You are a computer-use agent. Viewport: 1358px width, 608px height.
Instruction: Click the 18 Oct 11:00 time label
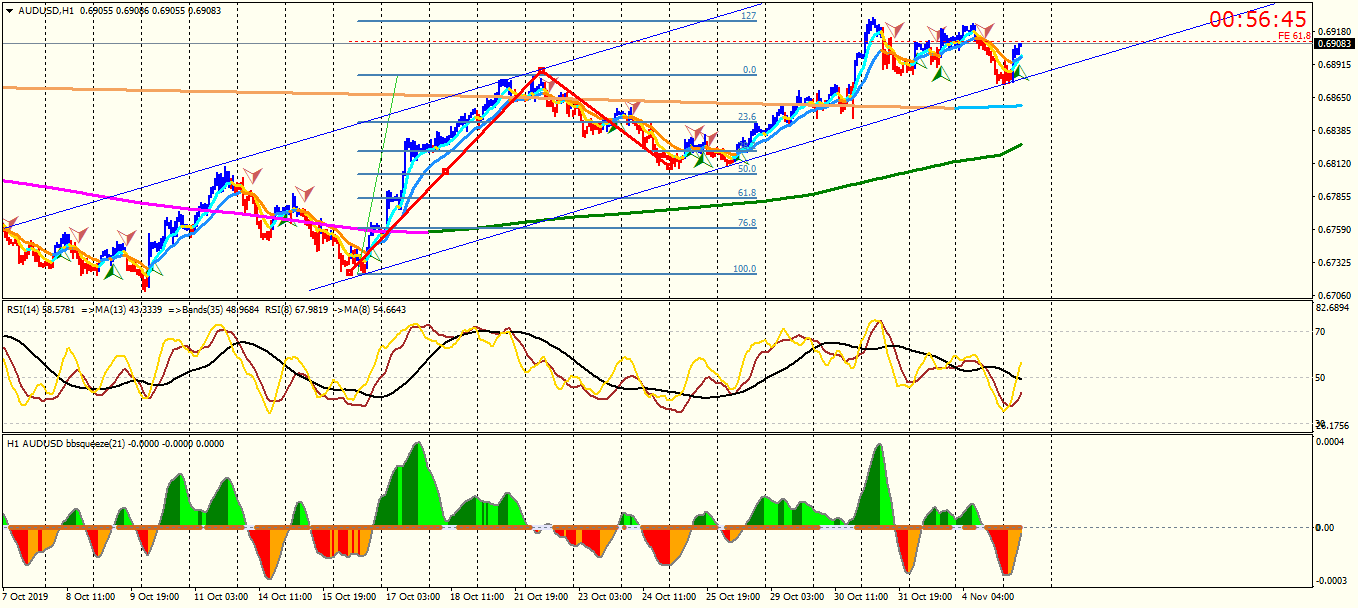pyautogui.click(x=477, y=597)
